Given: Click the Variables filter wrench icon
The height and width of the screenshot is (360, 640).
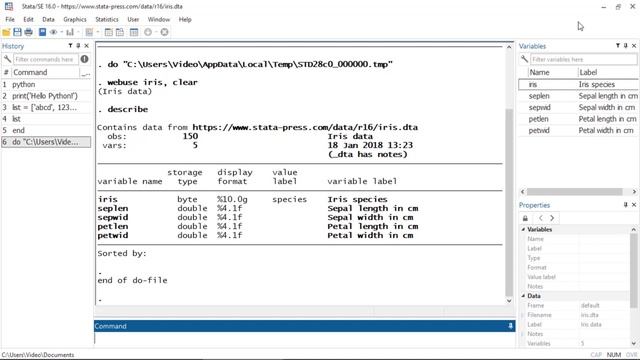Looking at the screenshot, I should point(524,59).
